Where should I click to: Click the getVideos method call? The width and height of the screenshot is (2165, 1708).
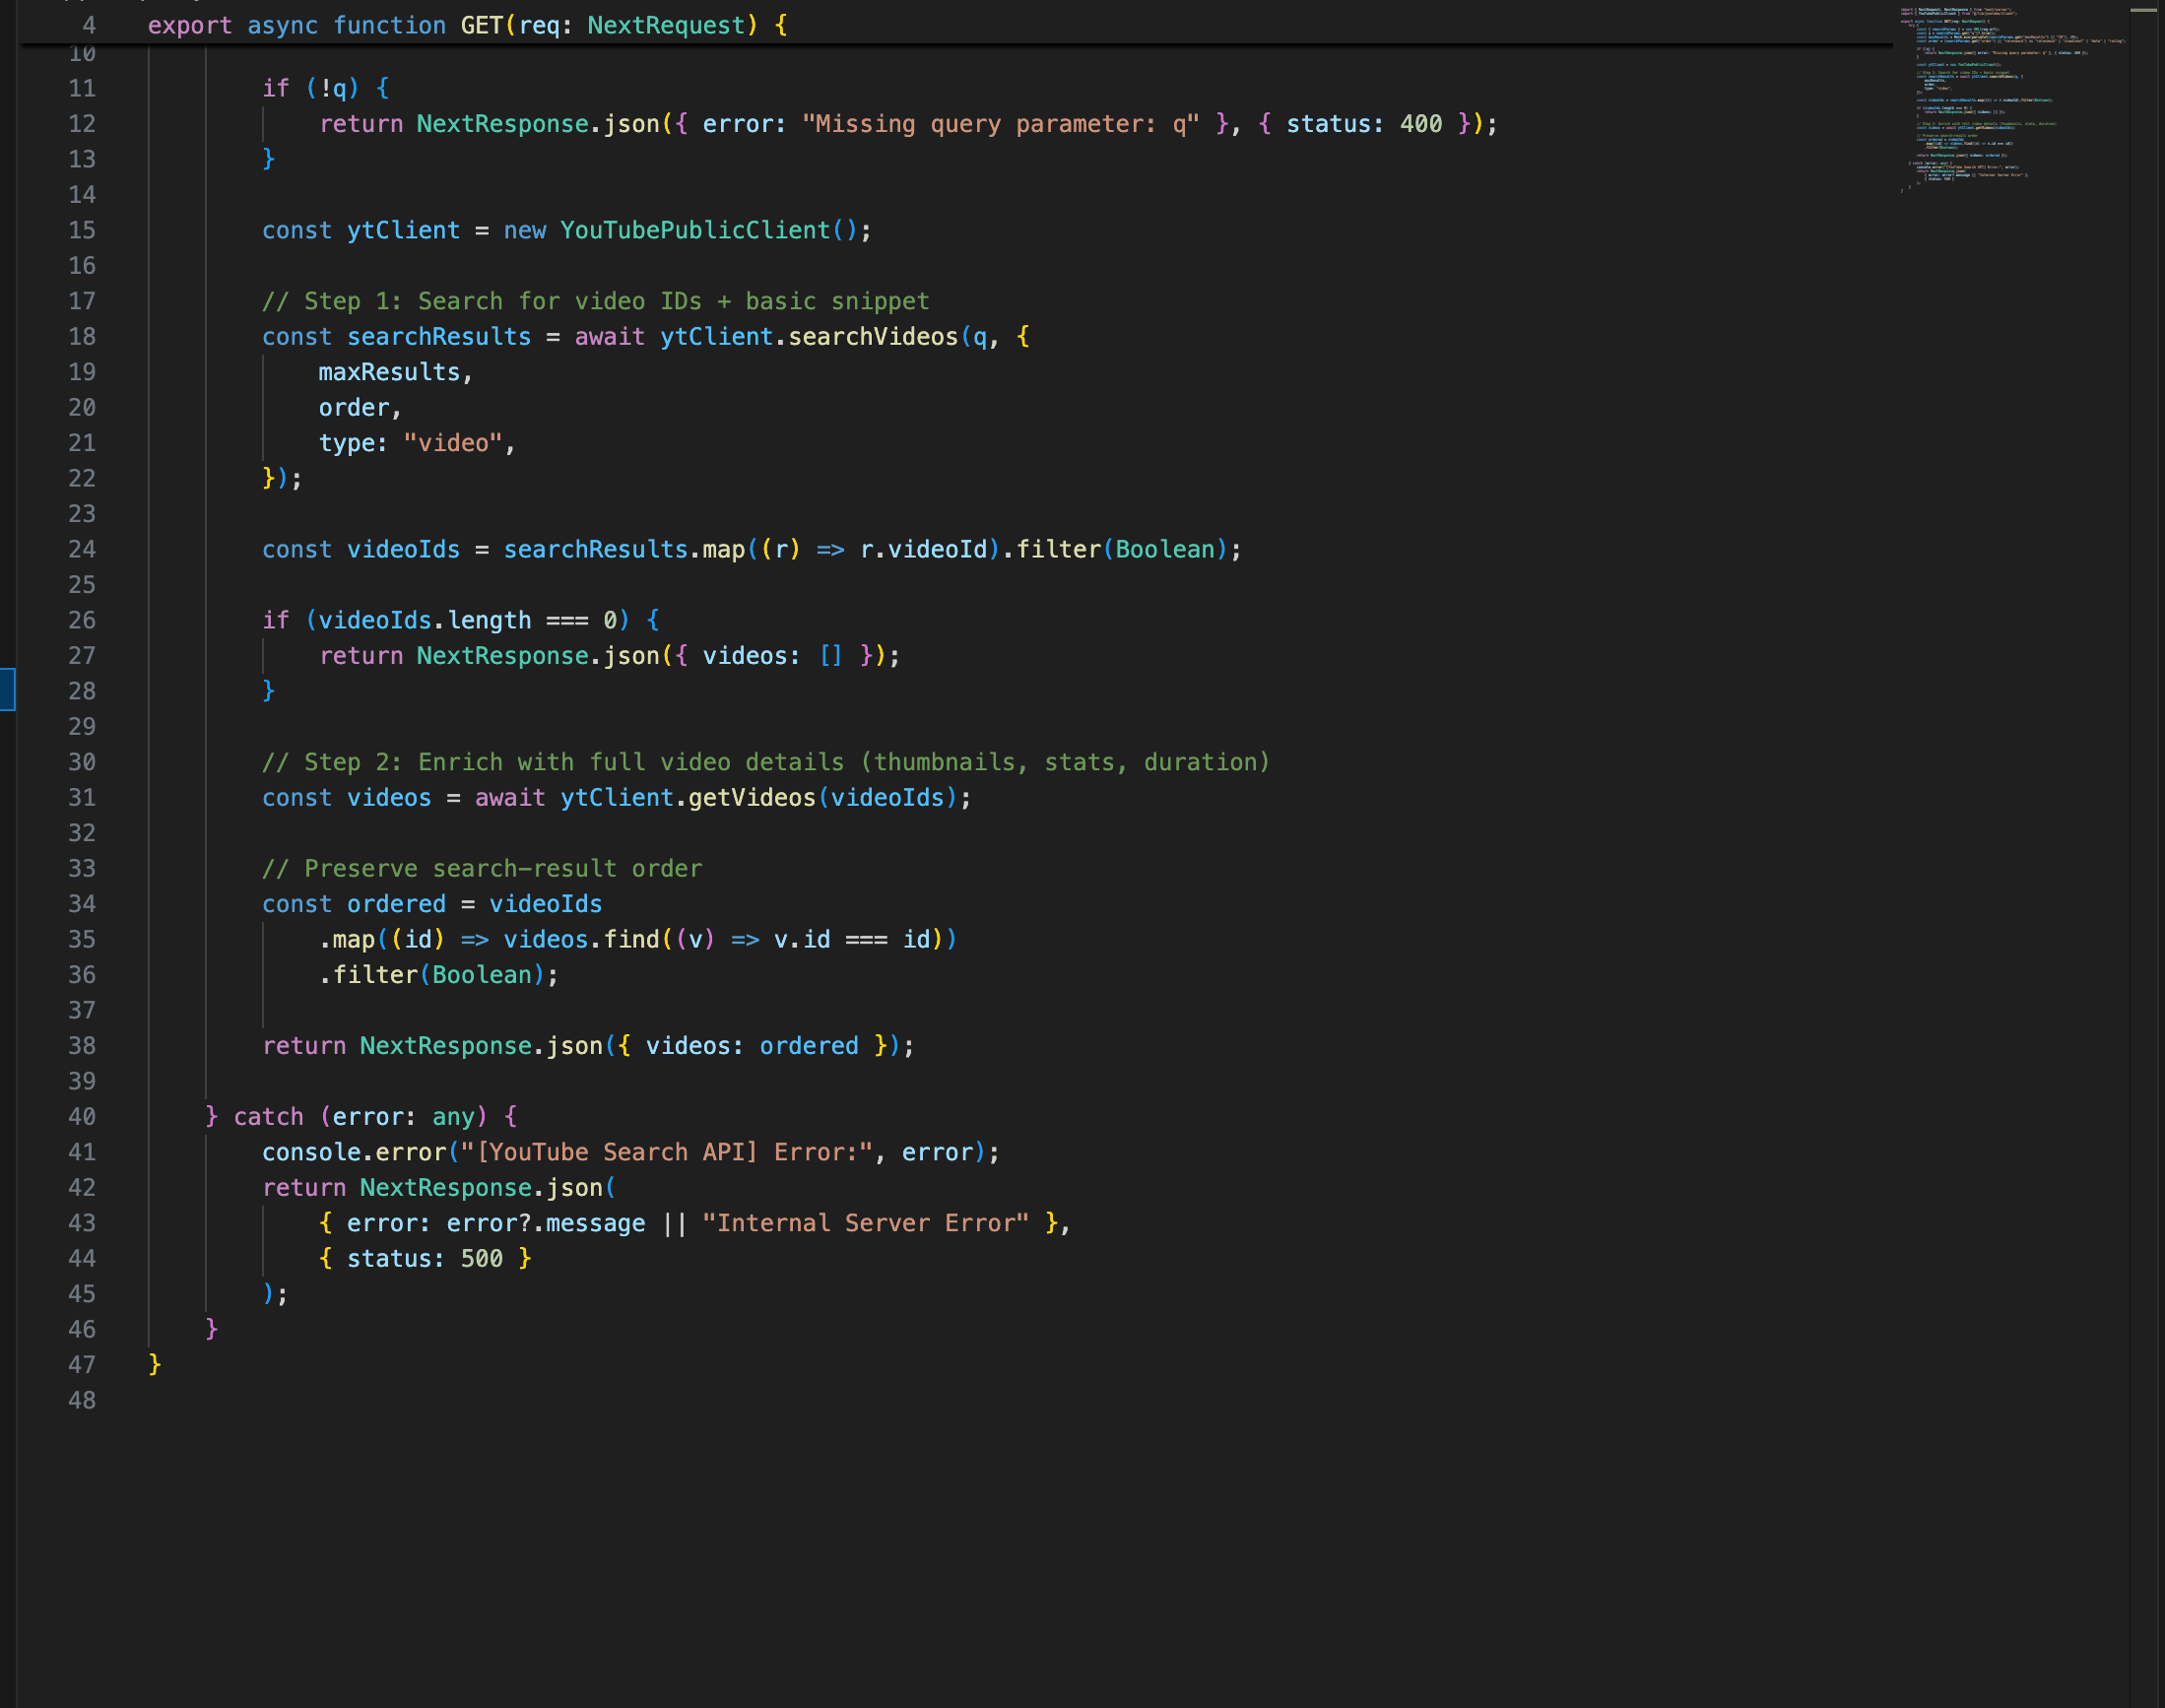coord(751,798)
